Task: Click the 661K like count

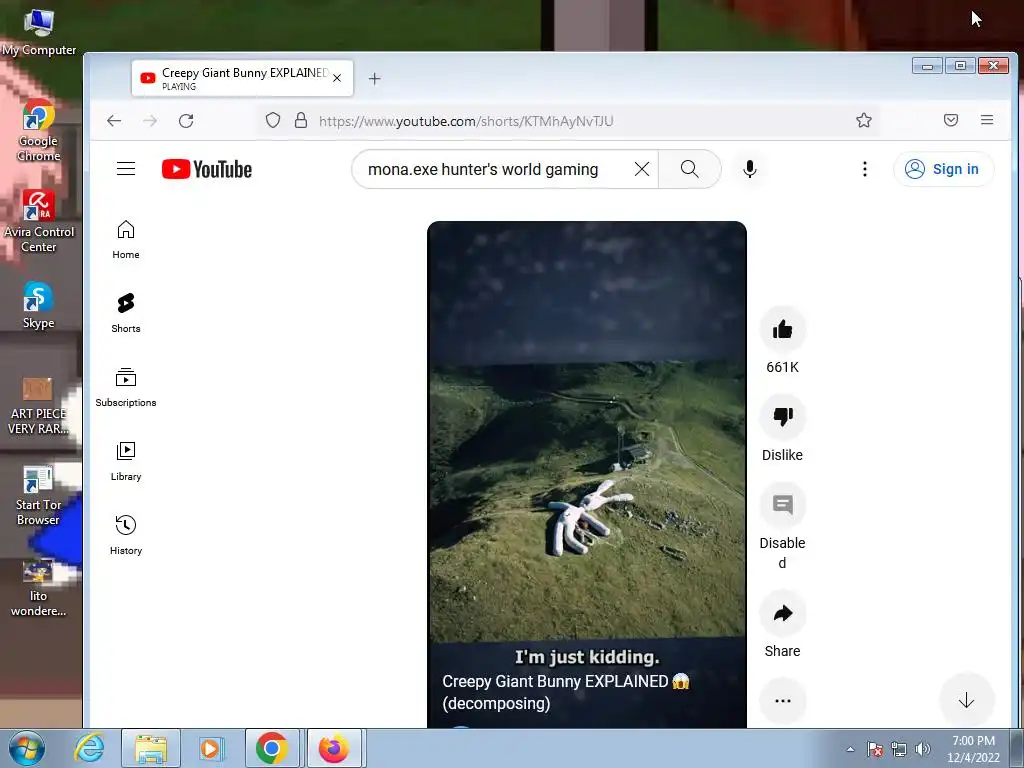Action: coord(782,367)
